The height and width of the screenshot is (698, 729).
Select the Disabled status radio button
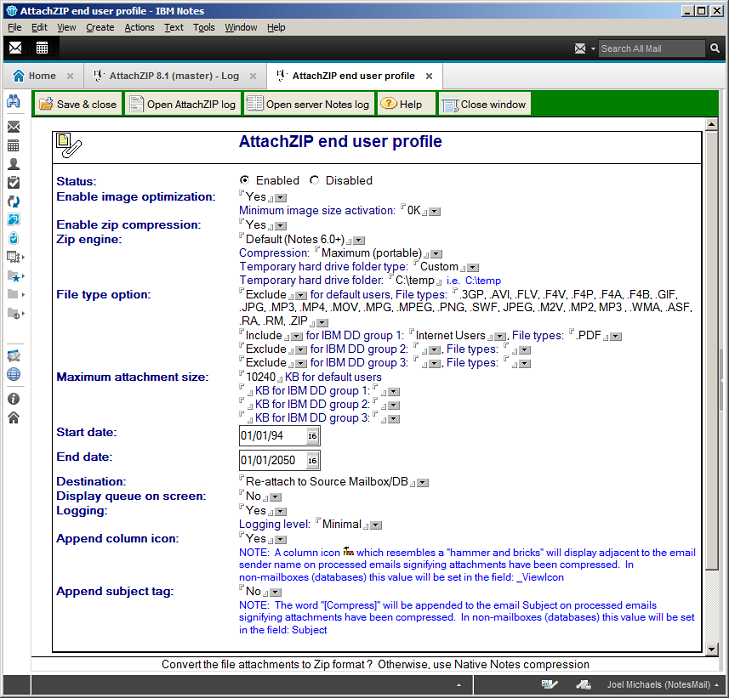click(315, 181)
